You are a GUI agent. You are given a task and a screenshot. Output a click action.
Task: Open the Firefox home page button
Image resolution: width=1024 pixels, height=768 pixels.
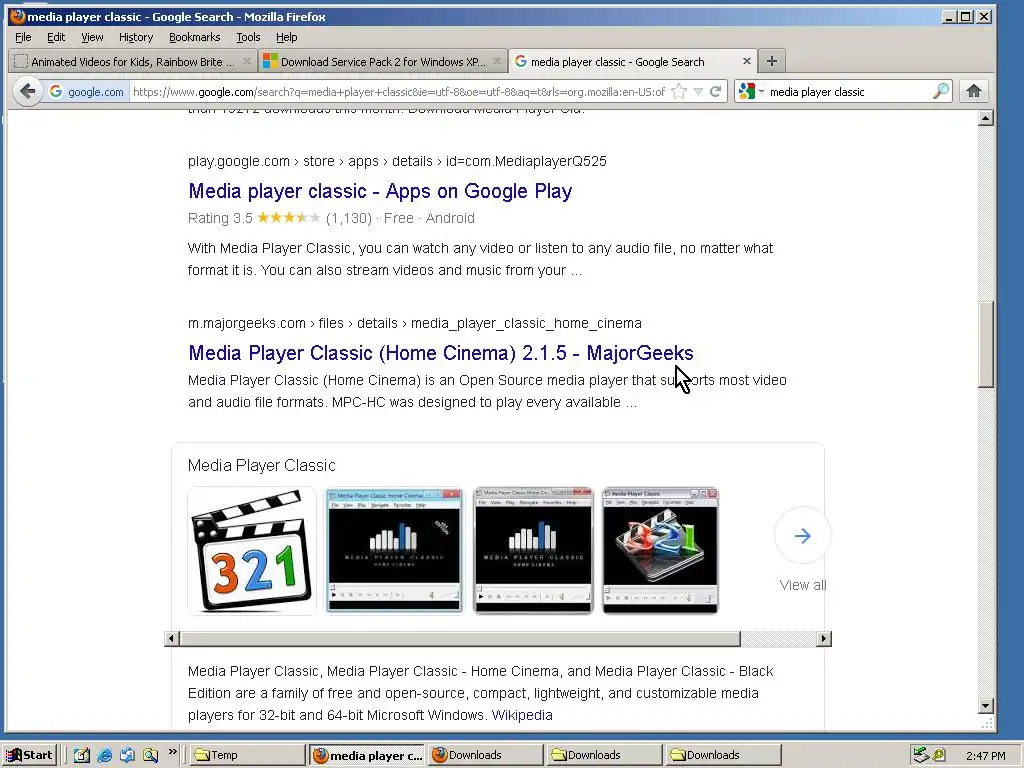coord(974,91)
